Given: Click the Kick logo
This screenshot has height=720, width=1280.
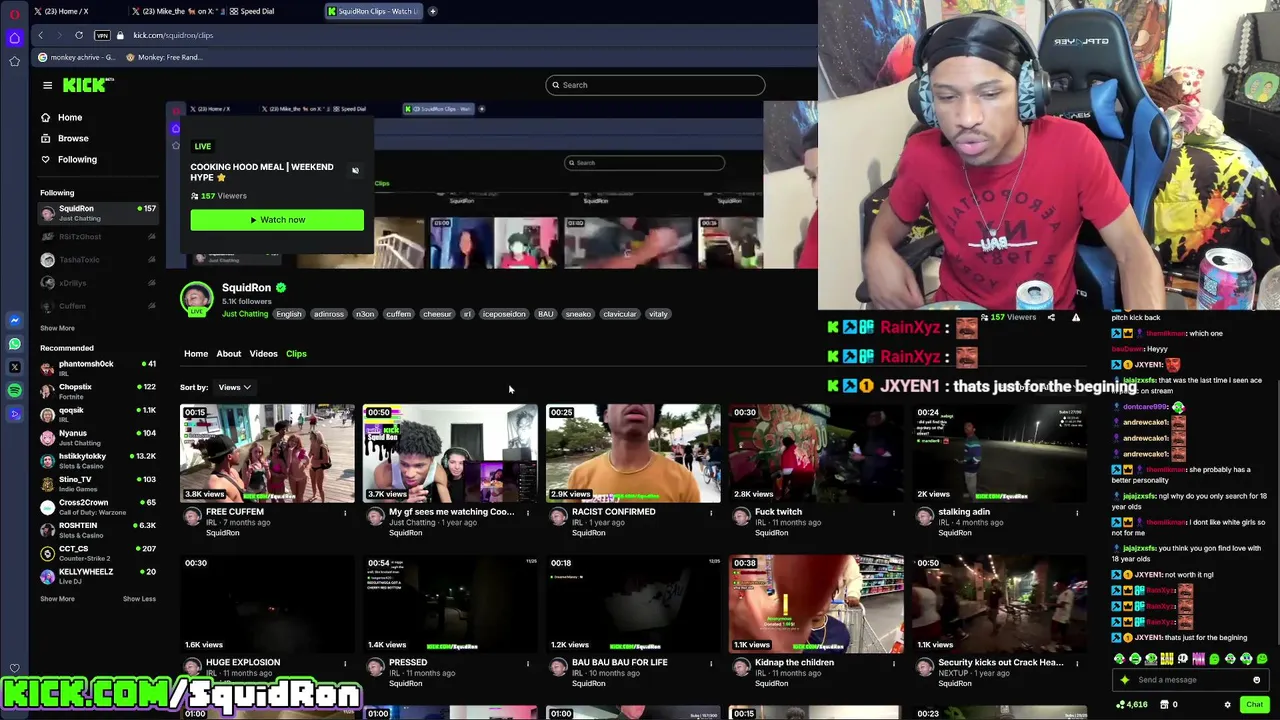Looking at the screenshot, I should point(86,85).
